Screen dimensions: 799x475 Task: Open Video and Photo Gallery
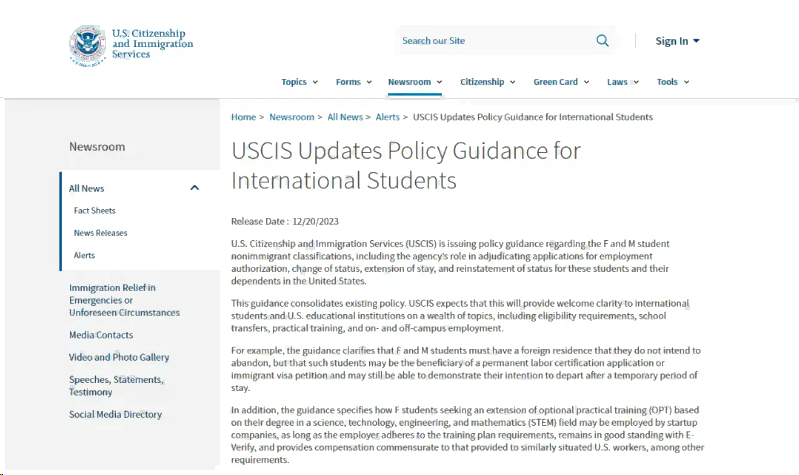[119, 357]
